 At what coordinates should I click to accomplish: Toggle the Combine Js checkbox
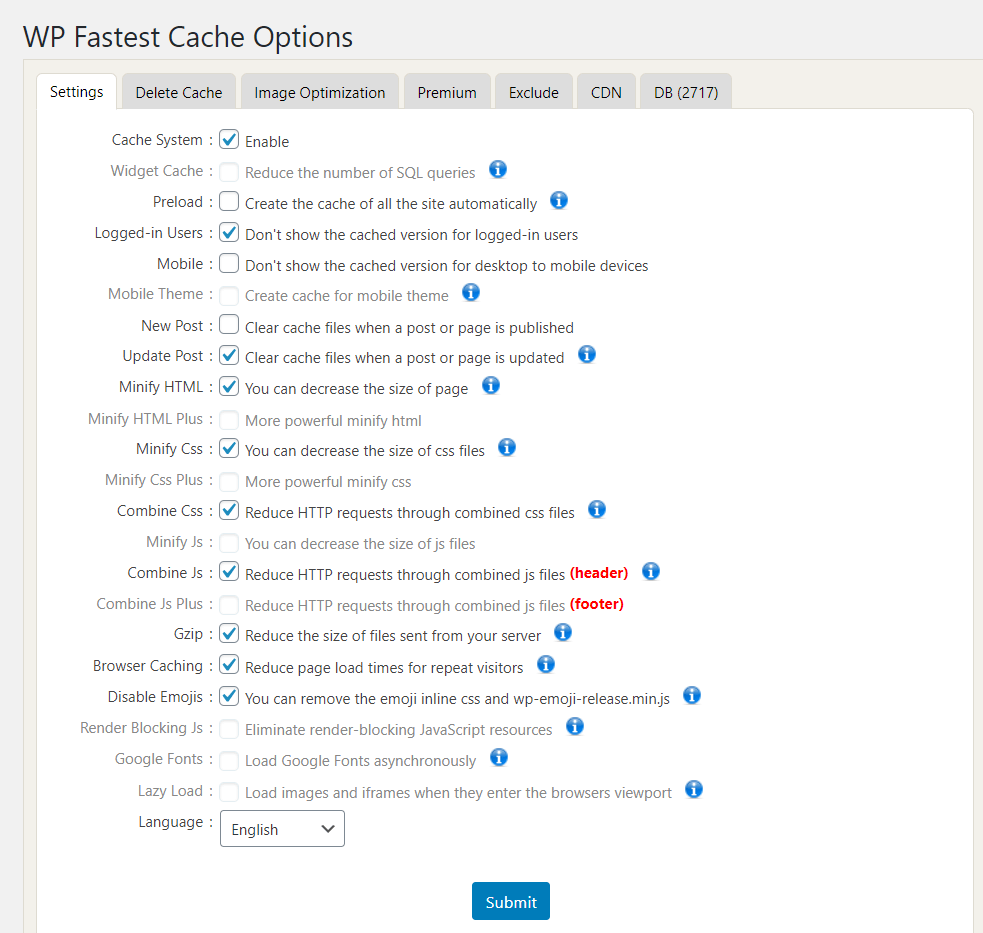pyautogui.click(x=229, y=572)
